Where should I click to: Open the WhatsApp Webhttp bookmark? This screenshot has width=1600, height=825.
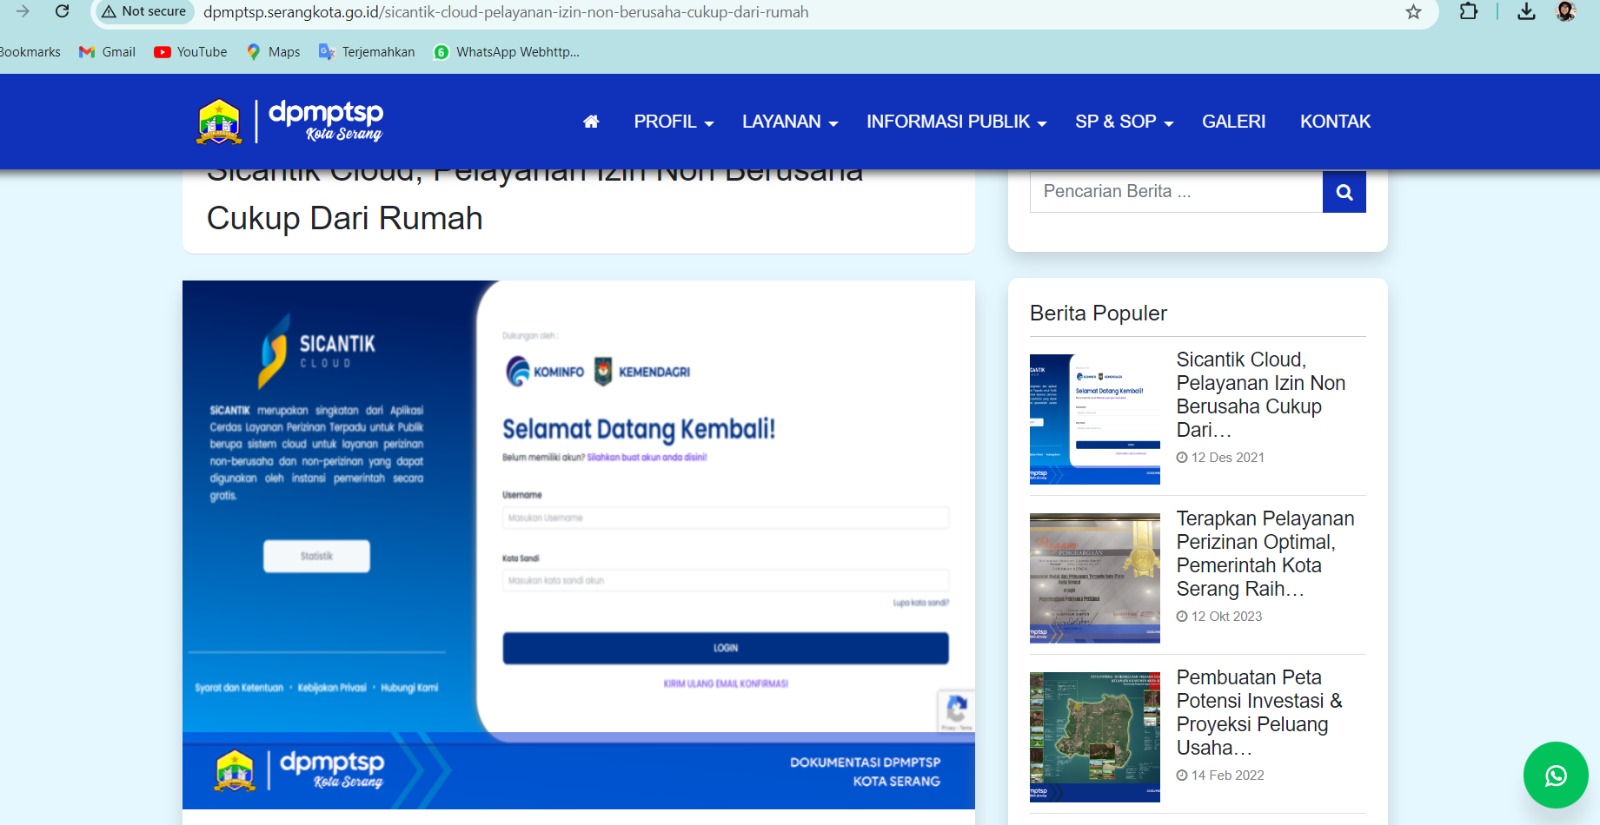coord(506,52)
